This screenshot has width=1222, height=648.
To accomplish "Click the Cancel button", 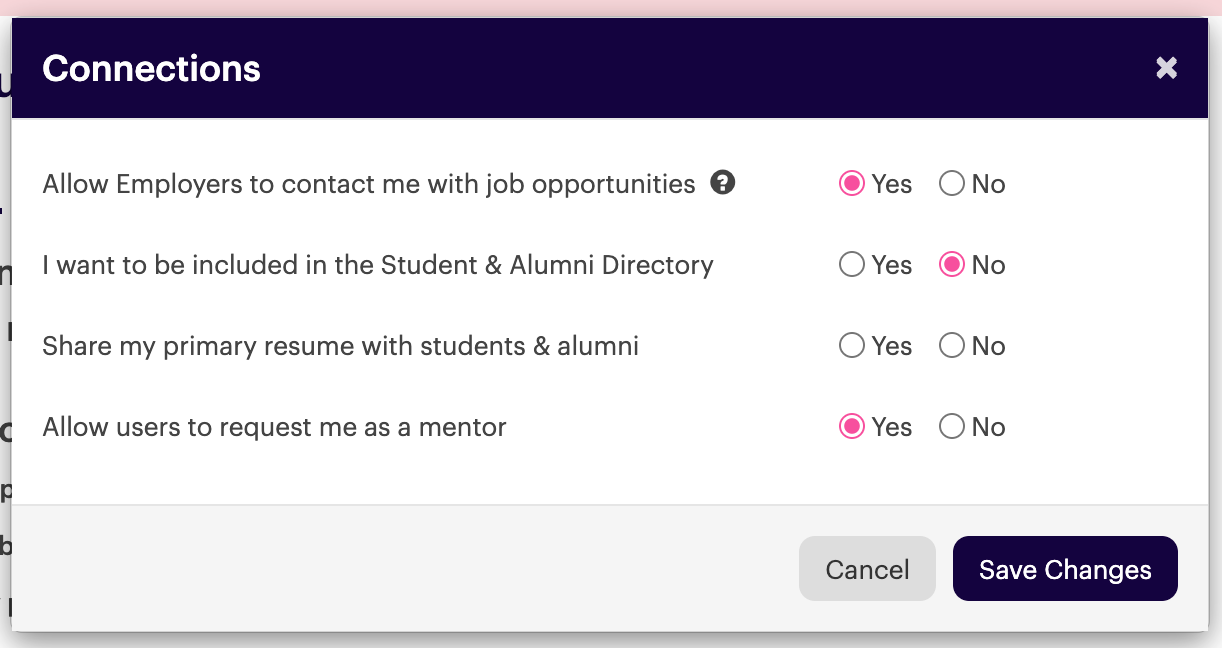I will 867,569.
